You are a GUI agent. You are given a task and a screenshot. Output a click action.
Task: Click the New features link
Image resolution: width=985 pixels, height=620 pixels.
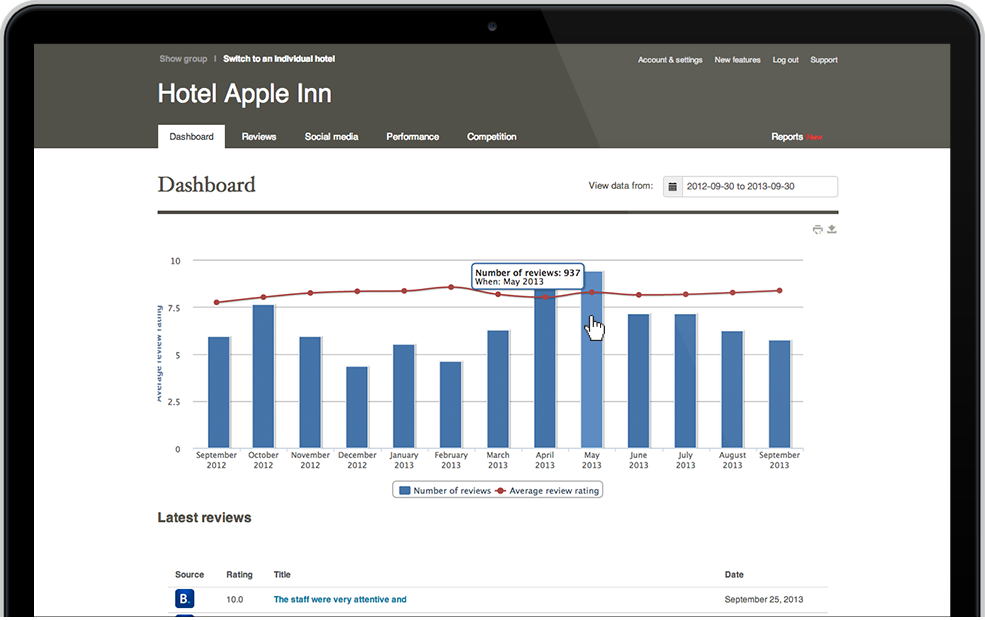pos(737,60)
